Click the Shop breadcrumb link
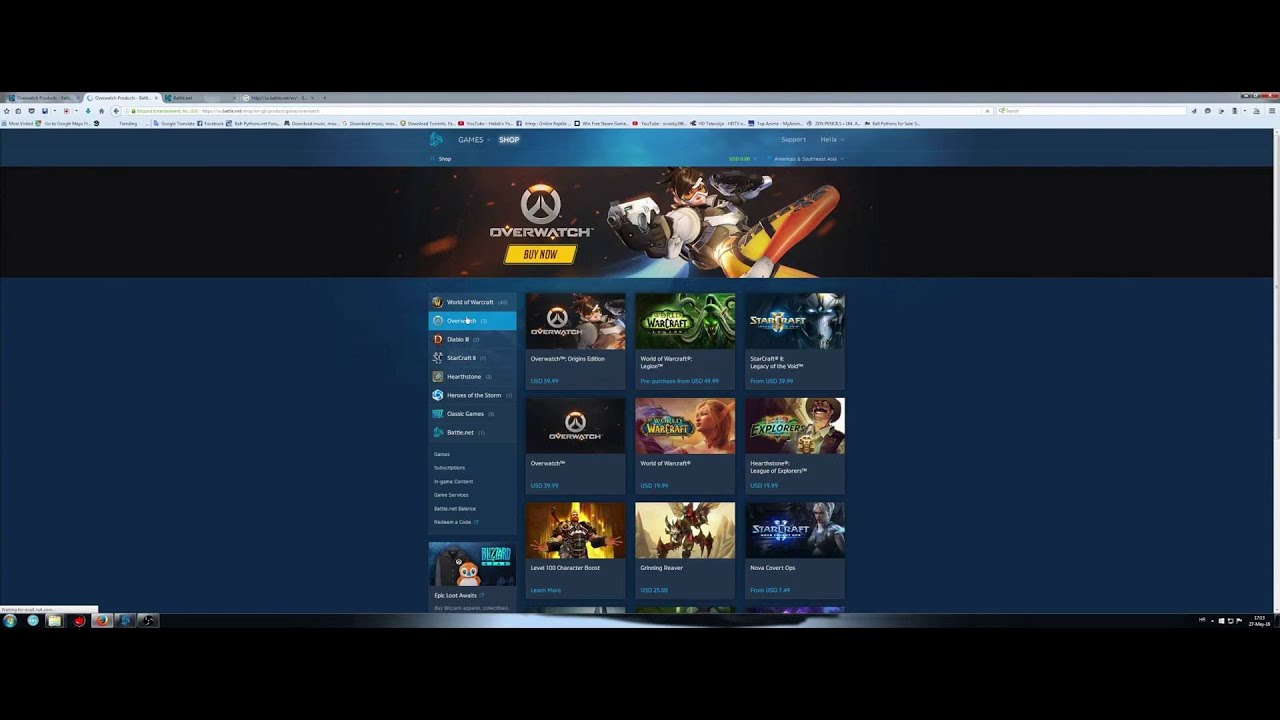The height and width of the screenshot is (720, 1280). 444,159
